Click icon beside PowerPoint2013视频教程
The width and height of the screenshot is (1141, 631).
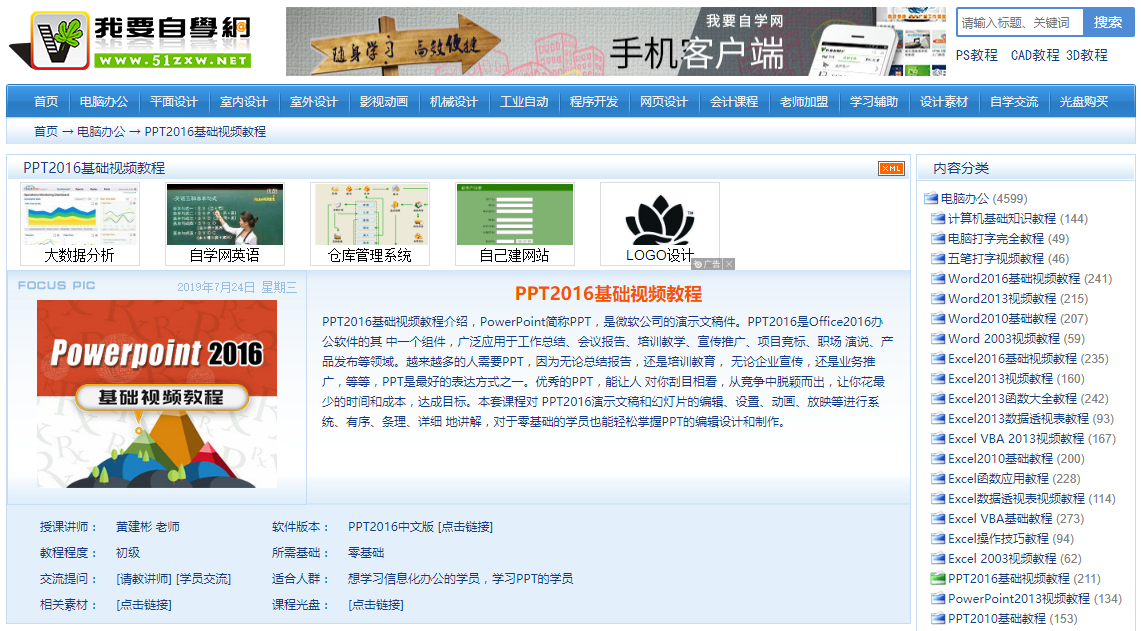tap(940, 598)
